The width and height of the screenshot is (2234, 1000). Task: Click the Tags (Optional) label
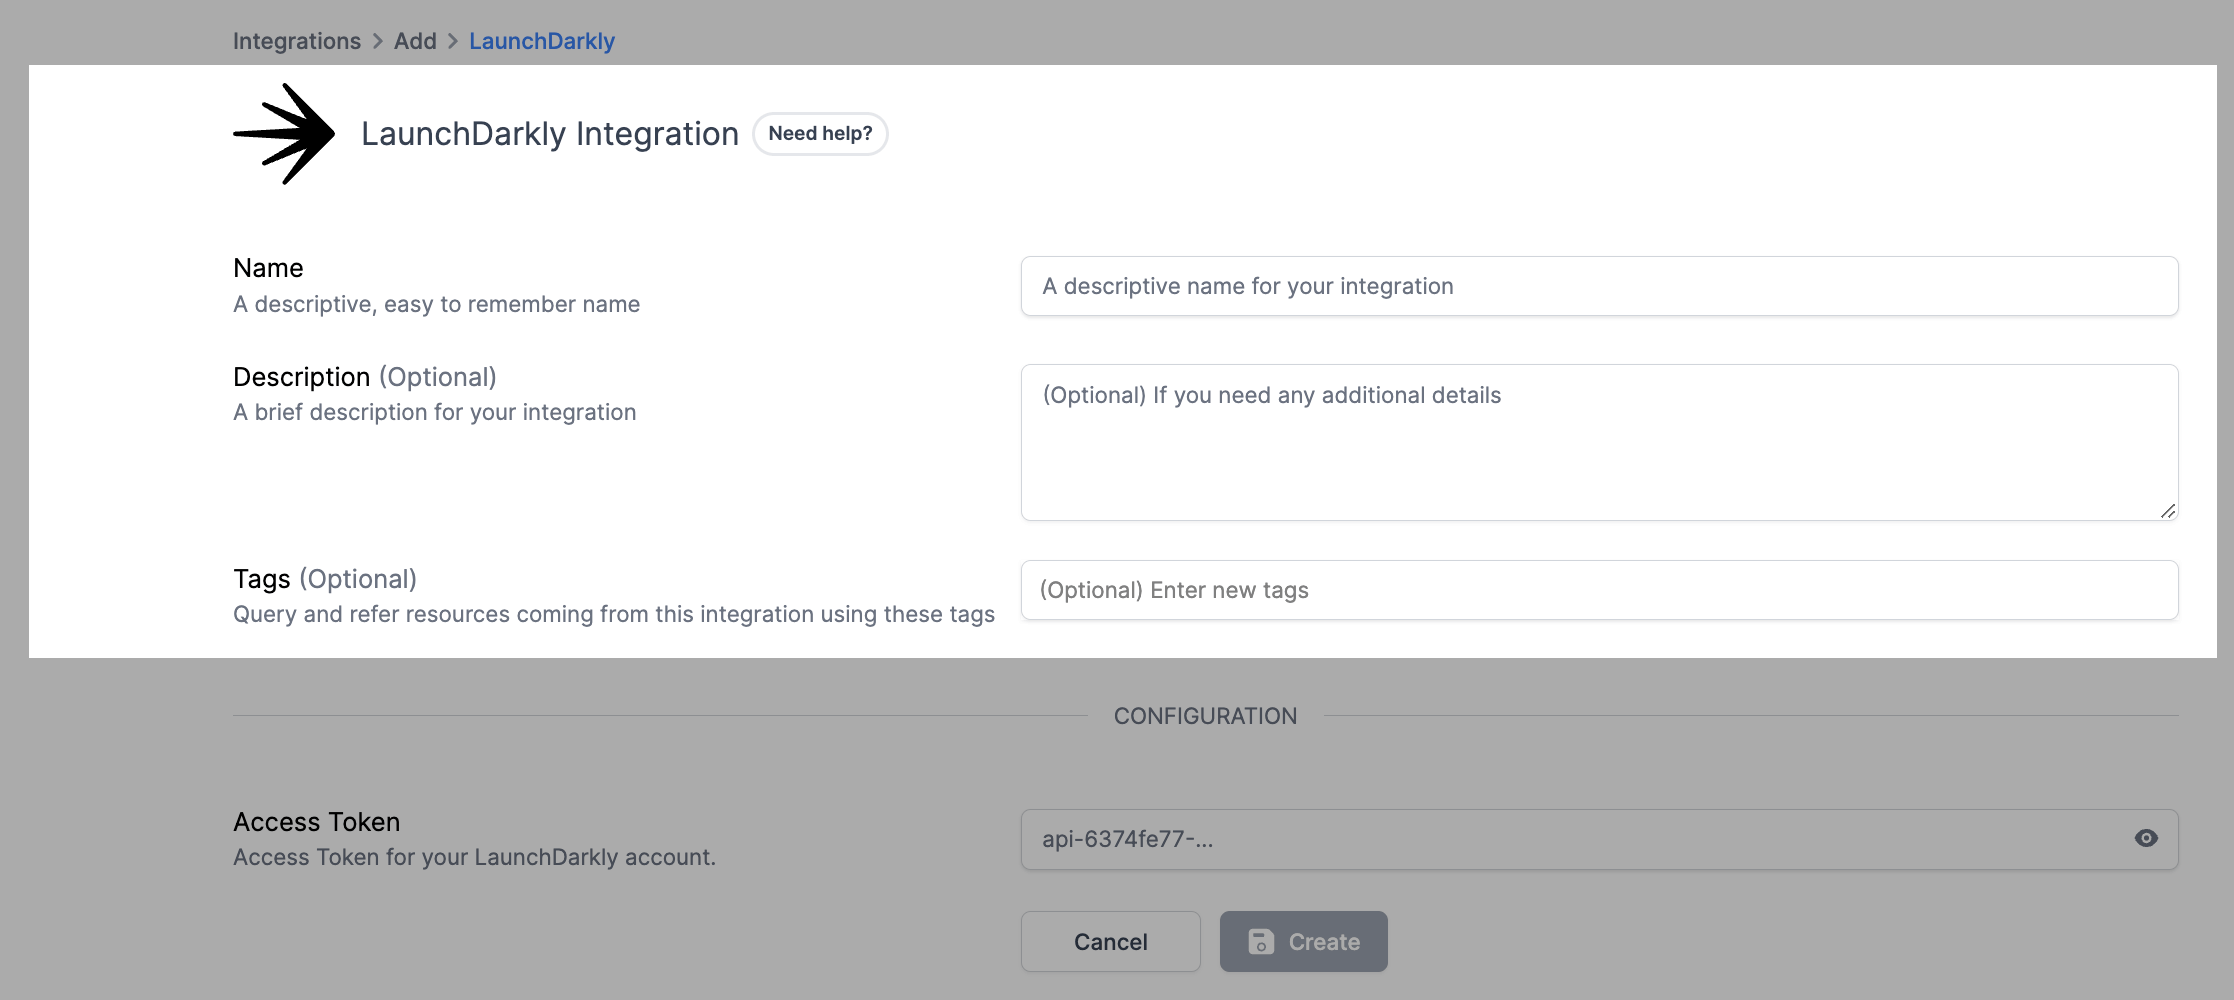(x=325, y=579)
